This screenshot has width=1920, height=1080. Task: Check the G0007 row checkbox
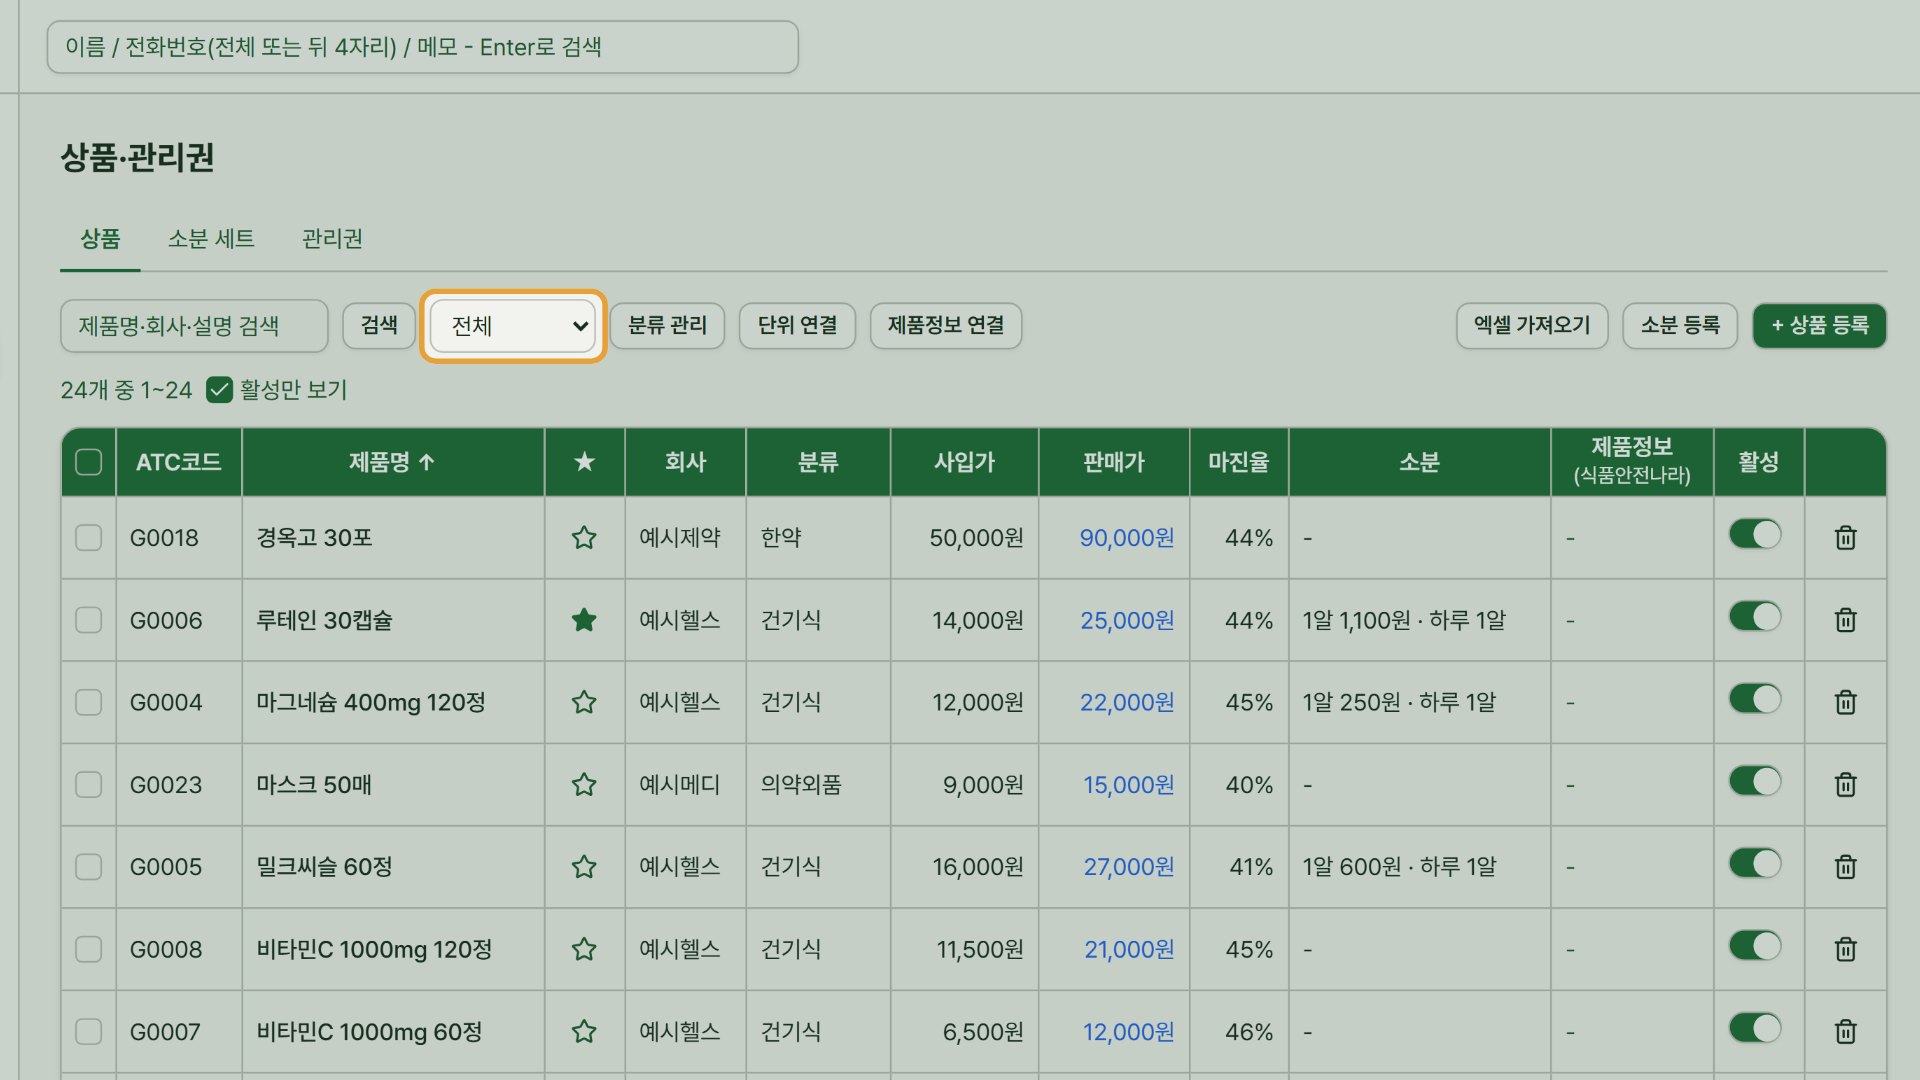click(89, 1031)
